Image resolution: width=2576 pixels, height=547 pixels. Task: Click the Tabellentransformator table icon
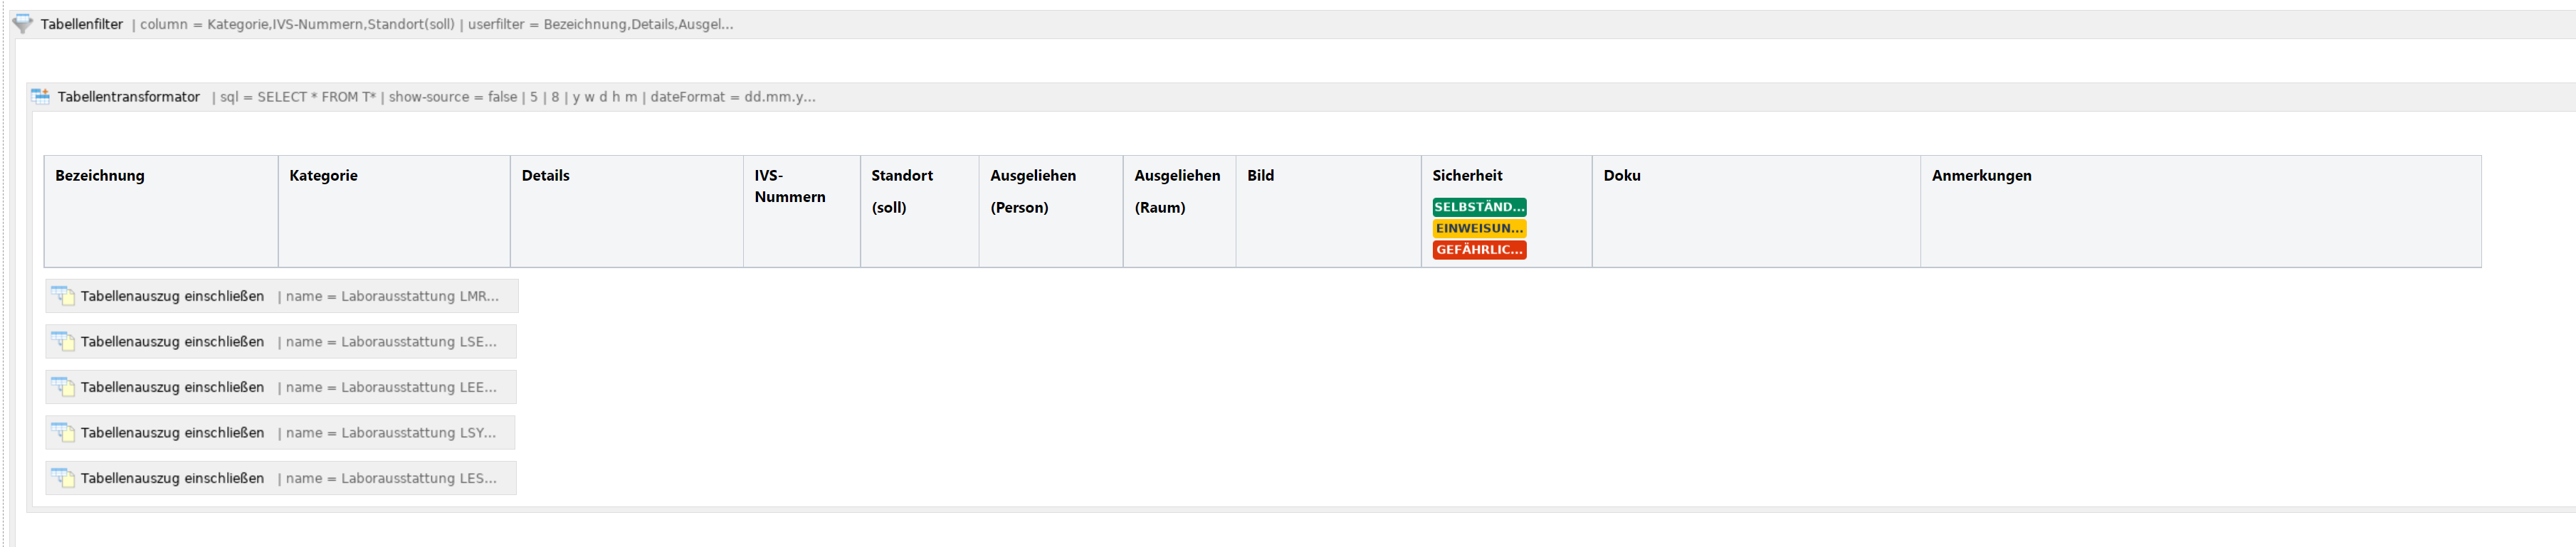click(x=41, y=96)
